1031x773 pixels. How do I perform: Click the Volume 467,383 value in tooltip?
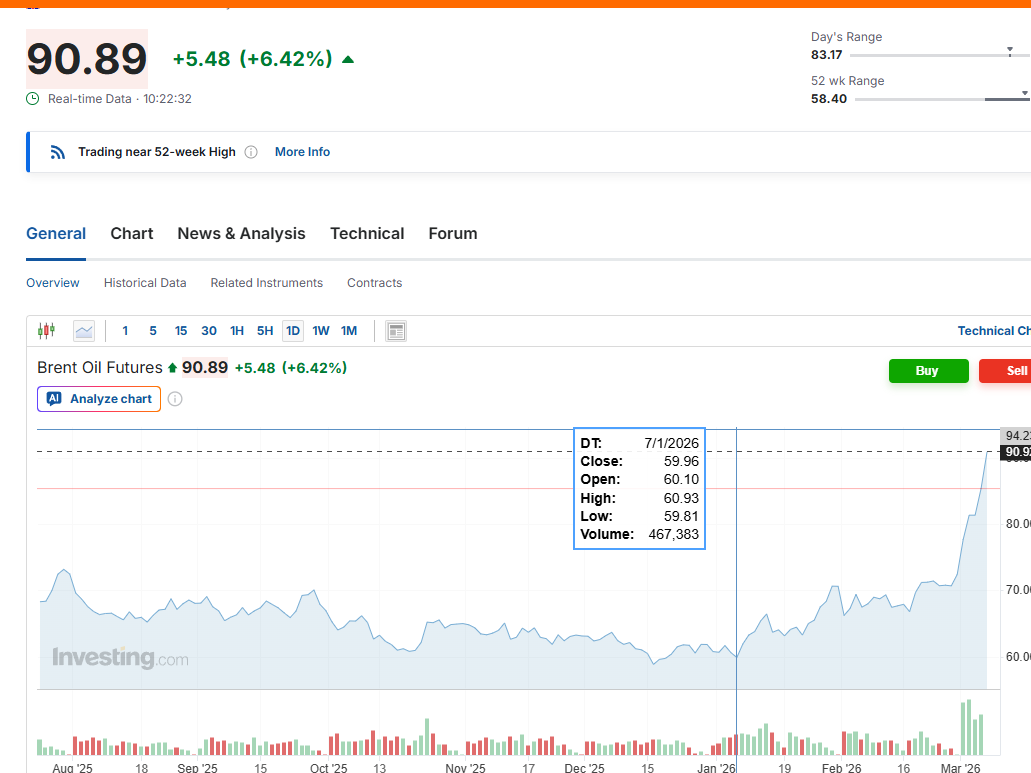(673, 534)
